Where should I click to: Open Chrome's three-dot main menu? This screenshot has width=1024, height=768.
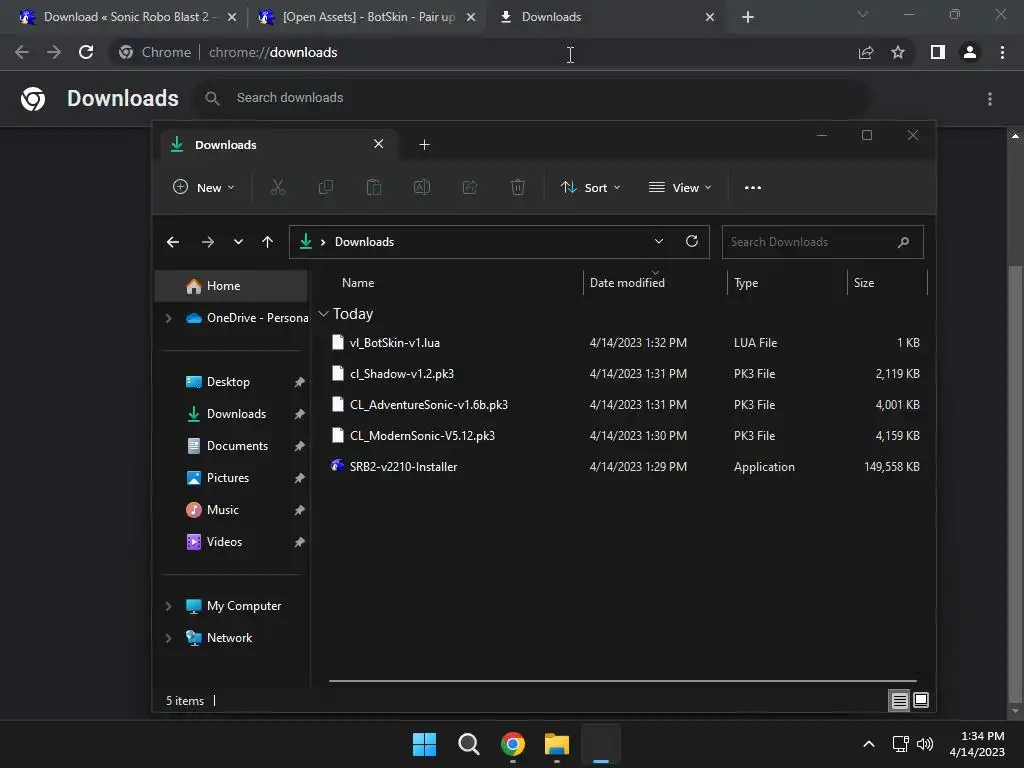click(1002, 52)
